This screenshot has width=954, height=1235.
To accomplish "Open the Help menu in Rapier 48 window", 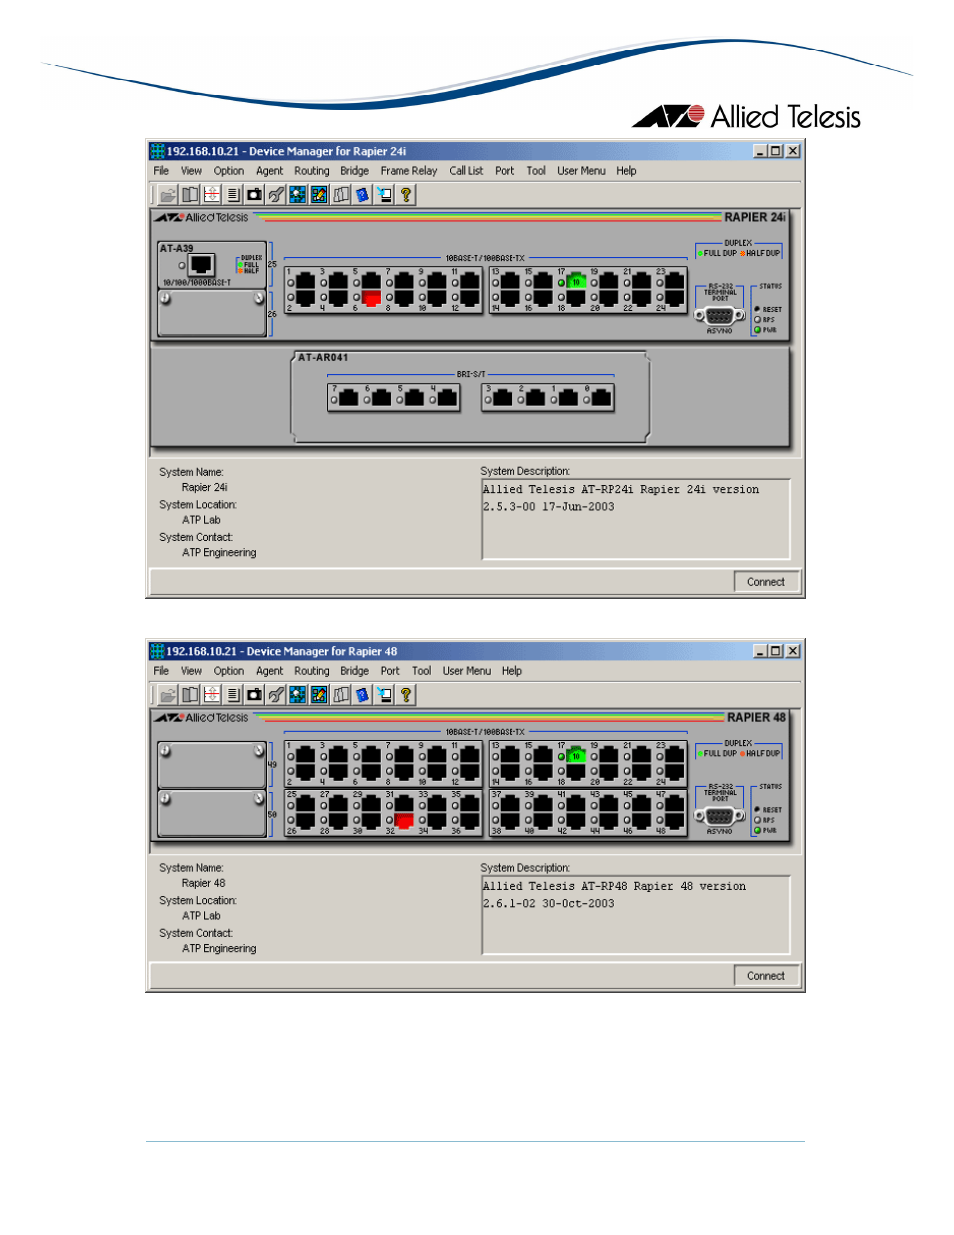I will click(x=512, y=671).
